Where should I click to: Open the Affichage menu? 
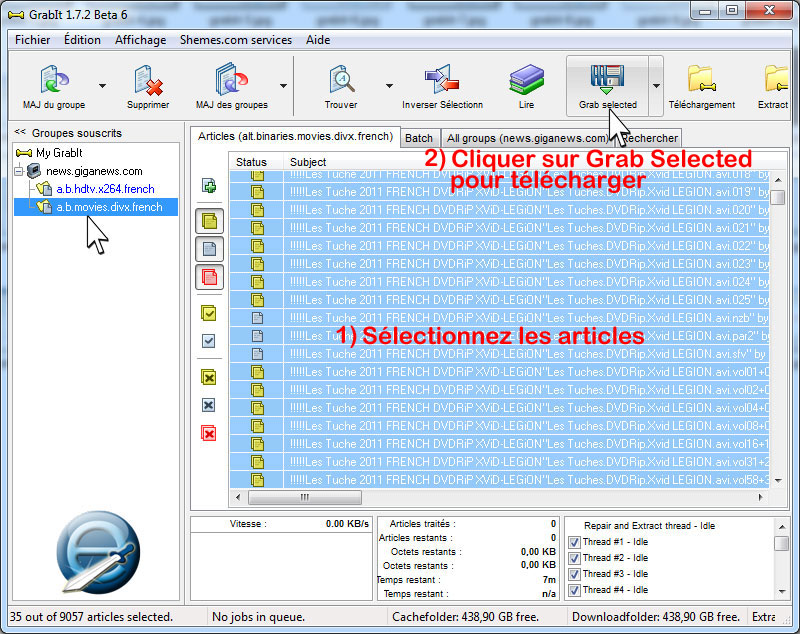click(140, 40)
